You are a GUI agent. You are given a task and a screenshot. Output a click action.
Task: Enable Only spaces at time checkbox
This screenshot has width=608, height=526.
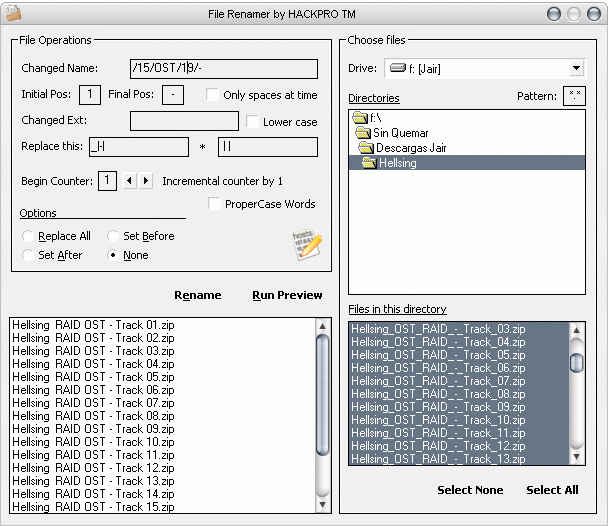click(212, 95)
